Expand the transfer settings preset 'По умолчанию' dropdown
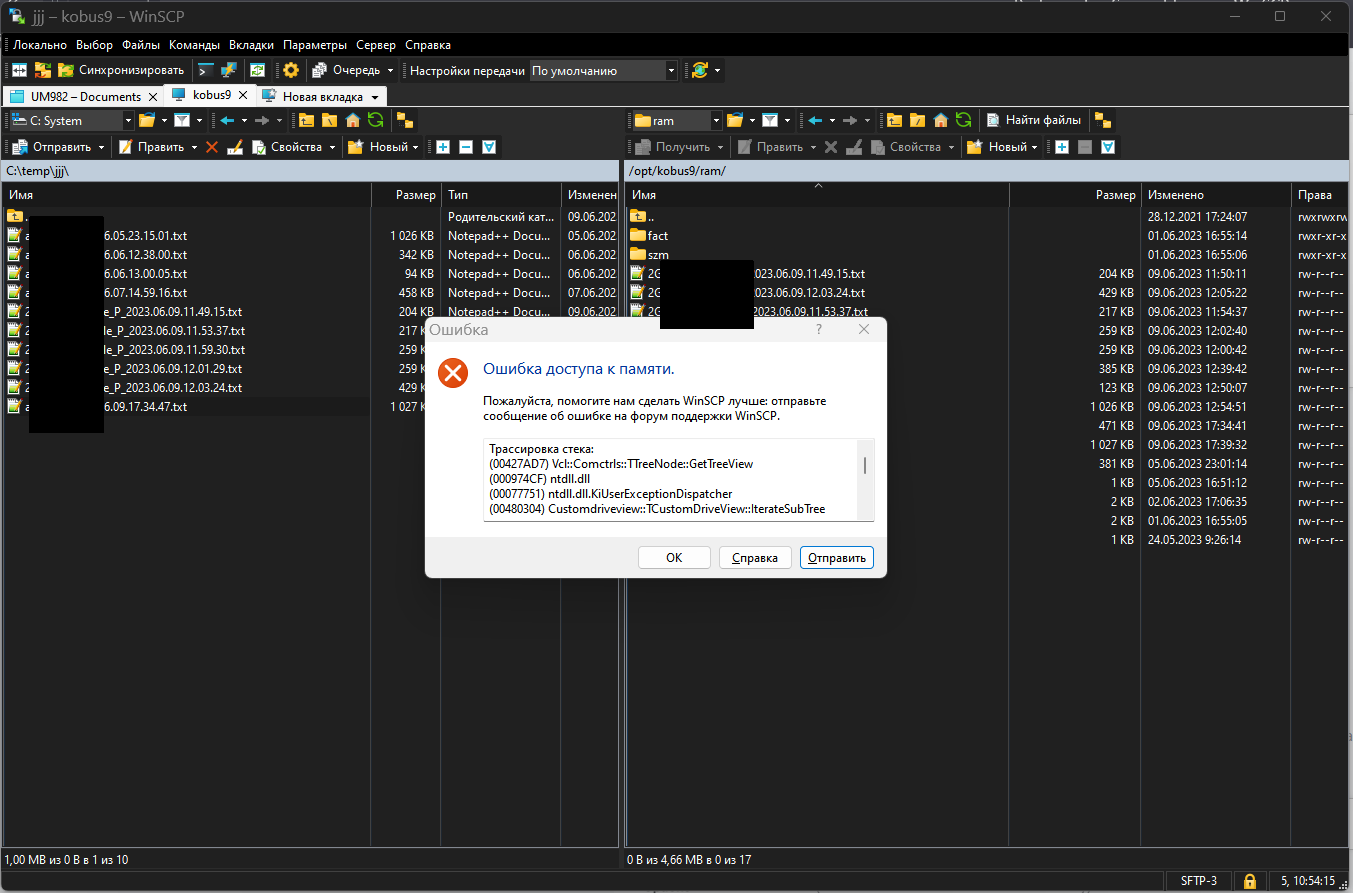 pyautogui.click(x=671, y=70)
